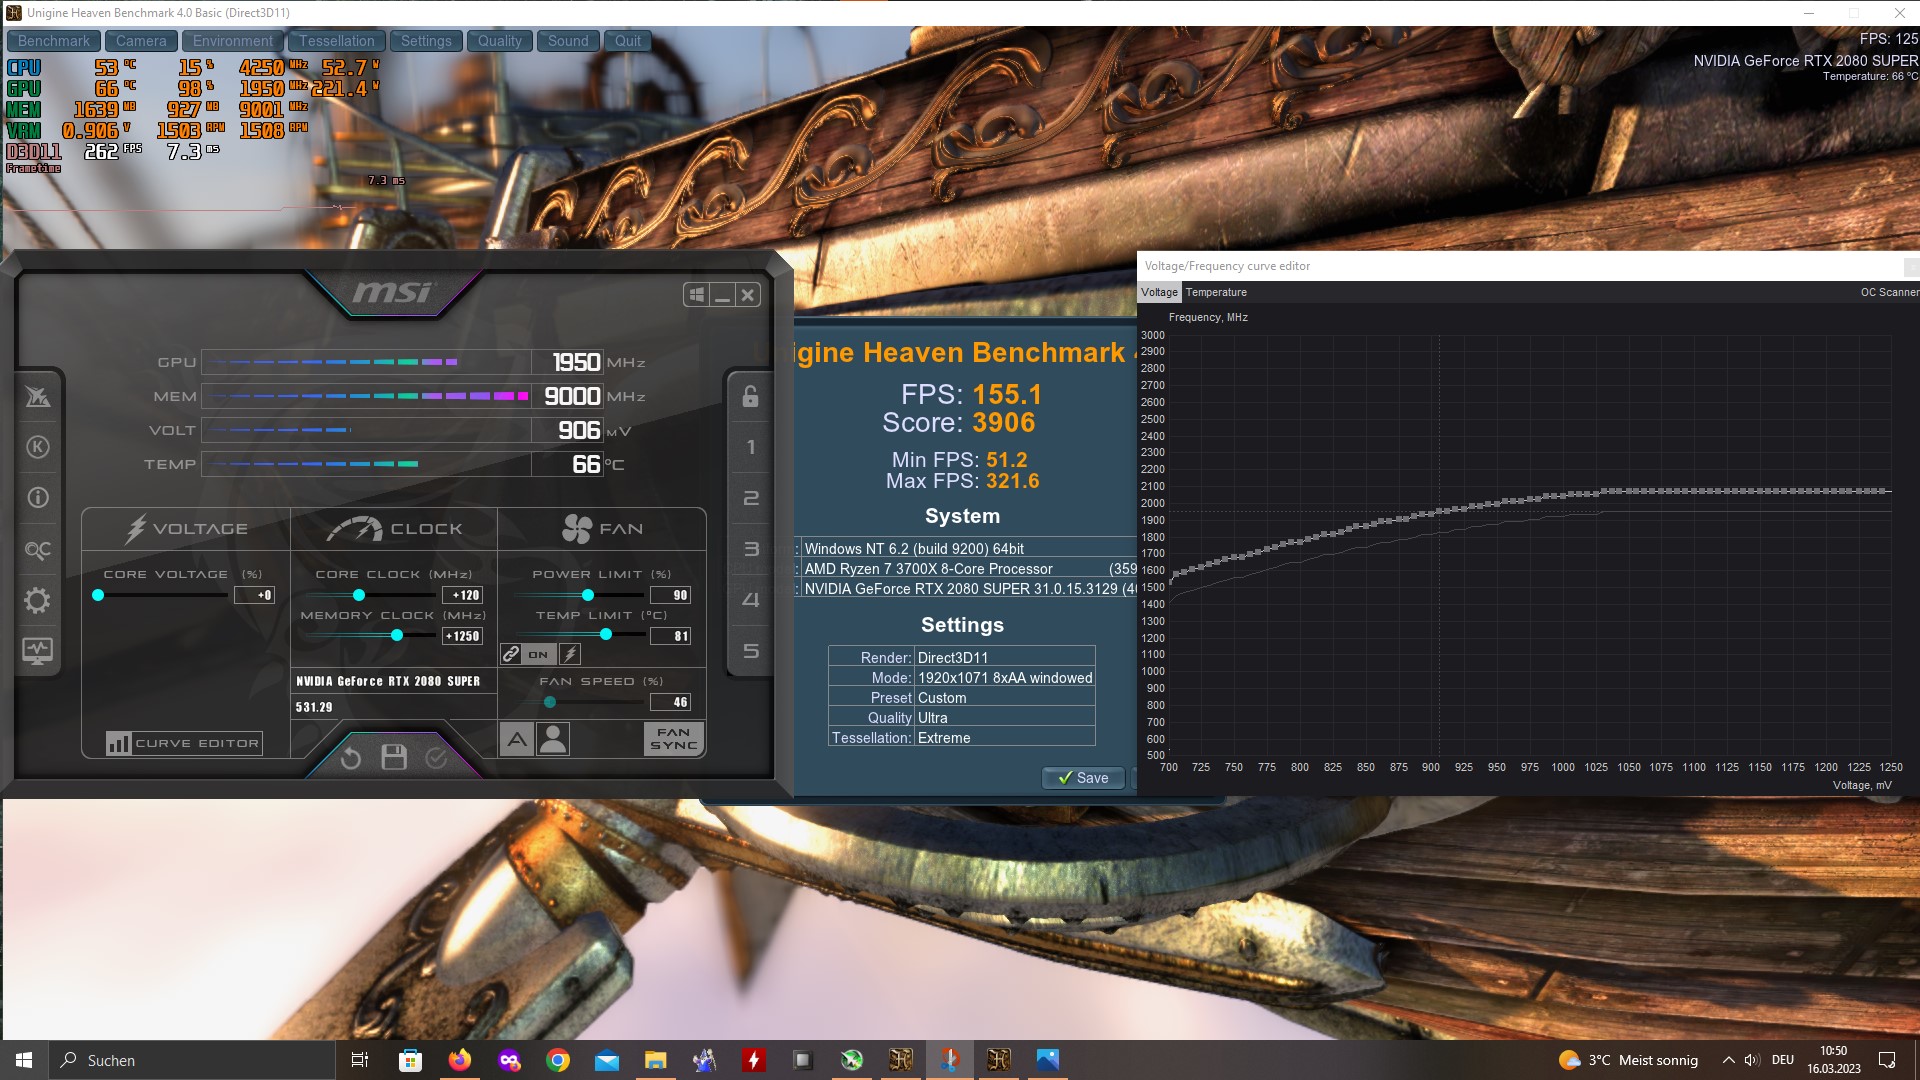Open the hardware monitor icon
1920x1080 pixels.
pos(38,651)
